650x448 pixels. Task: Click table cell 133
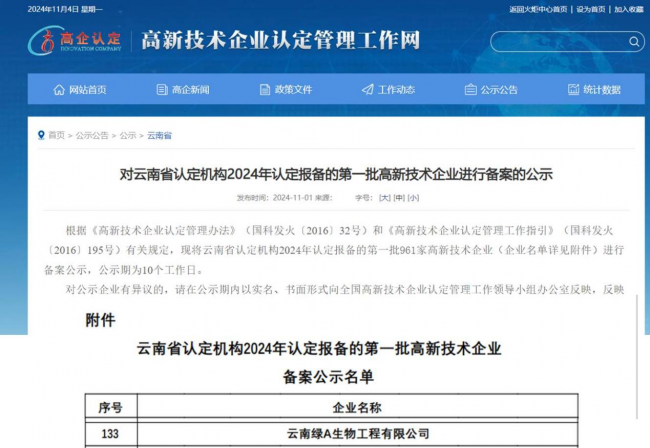110,433
